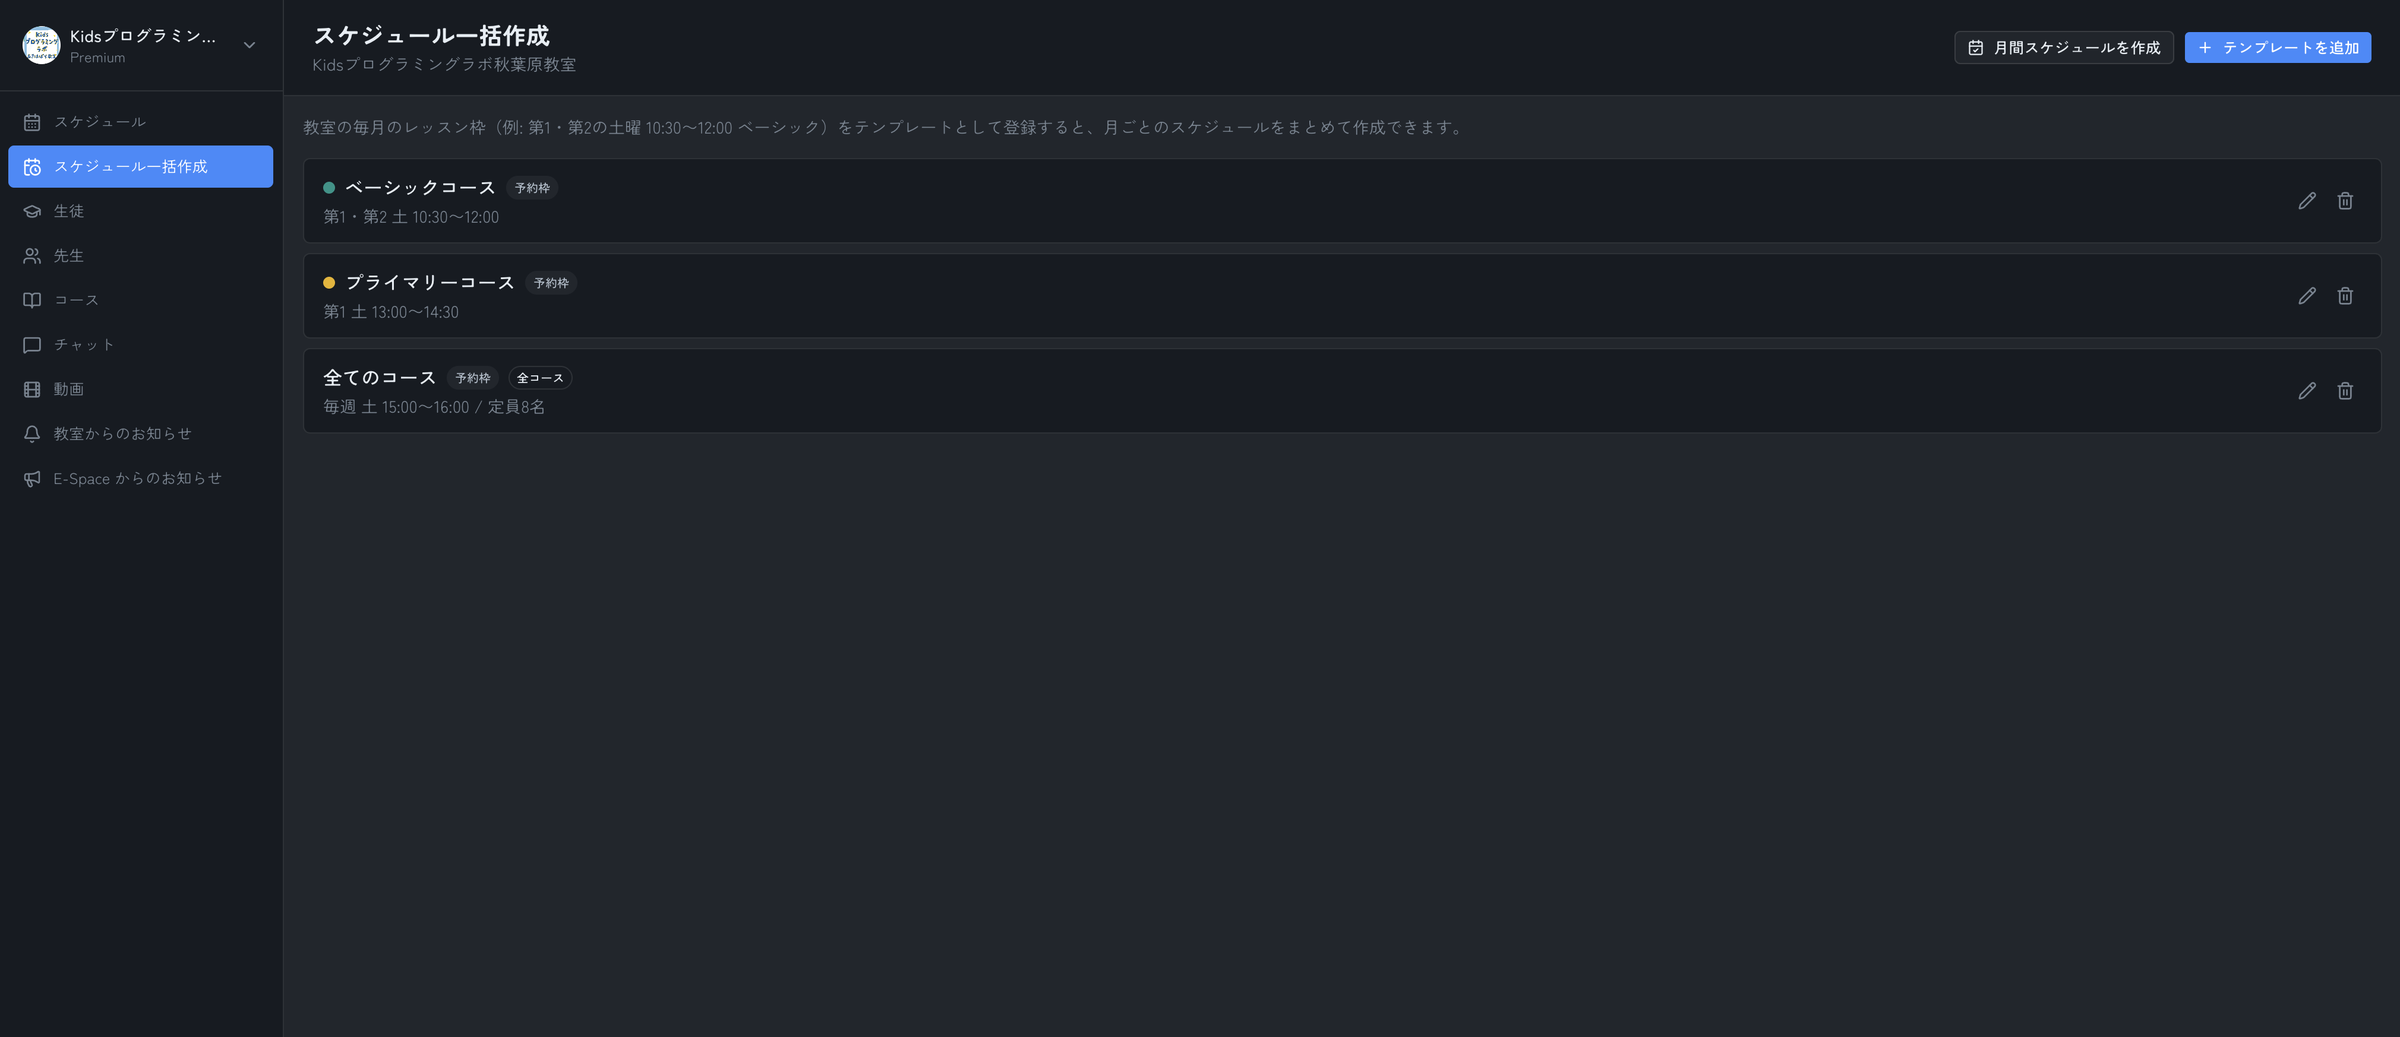Click the 全コース badge on last template
The image size is (2400, 1037).
(540, 378)
